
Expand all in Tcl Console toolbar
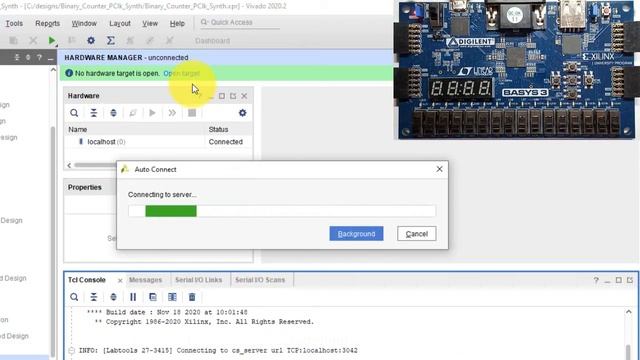point(113,297)
